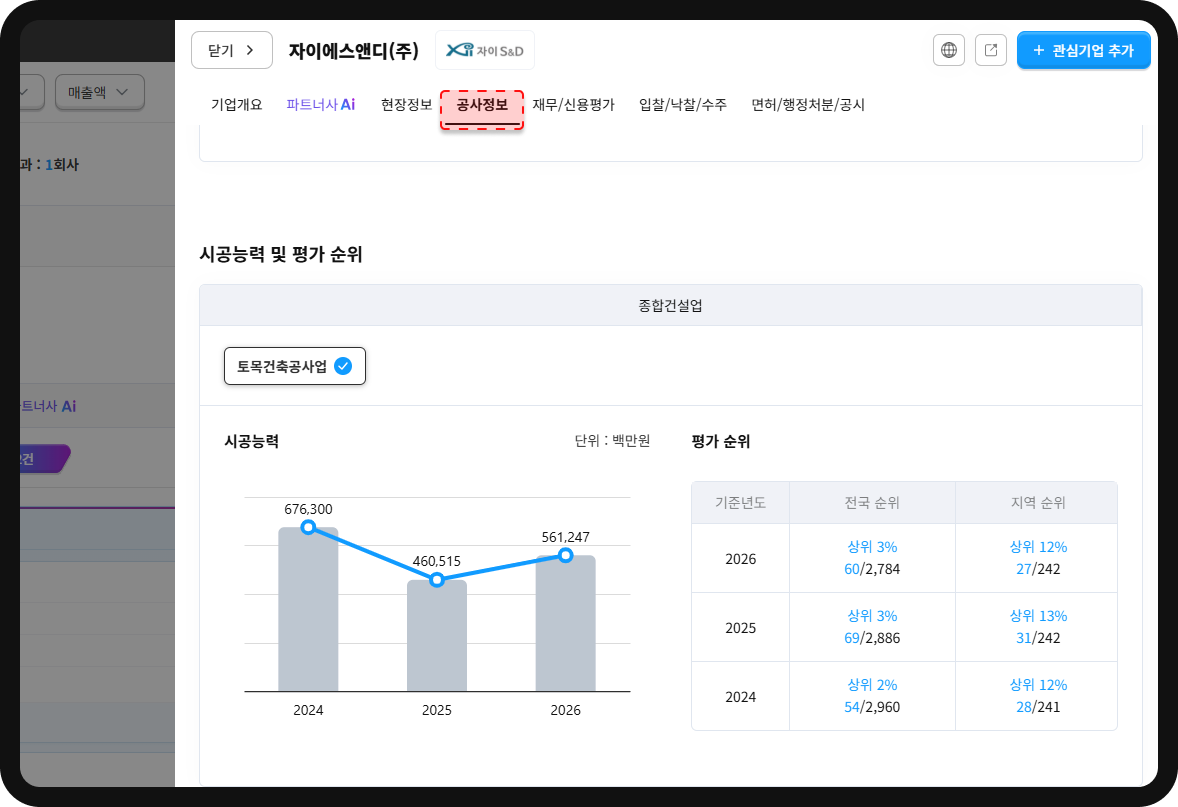The width and height of the screenshot is (1178, 807).
Task: Click 69/2,886 national rank for 2025
Action: coord(871,638)
